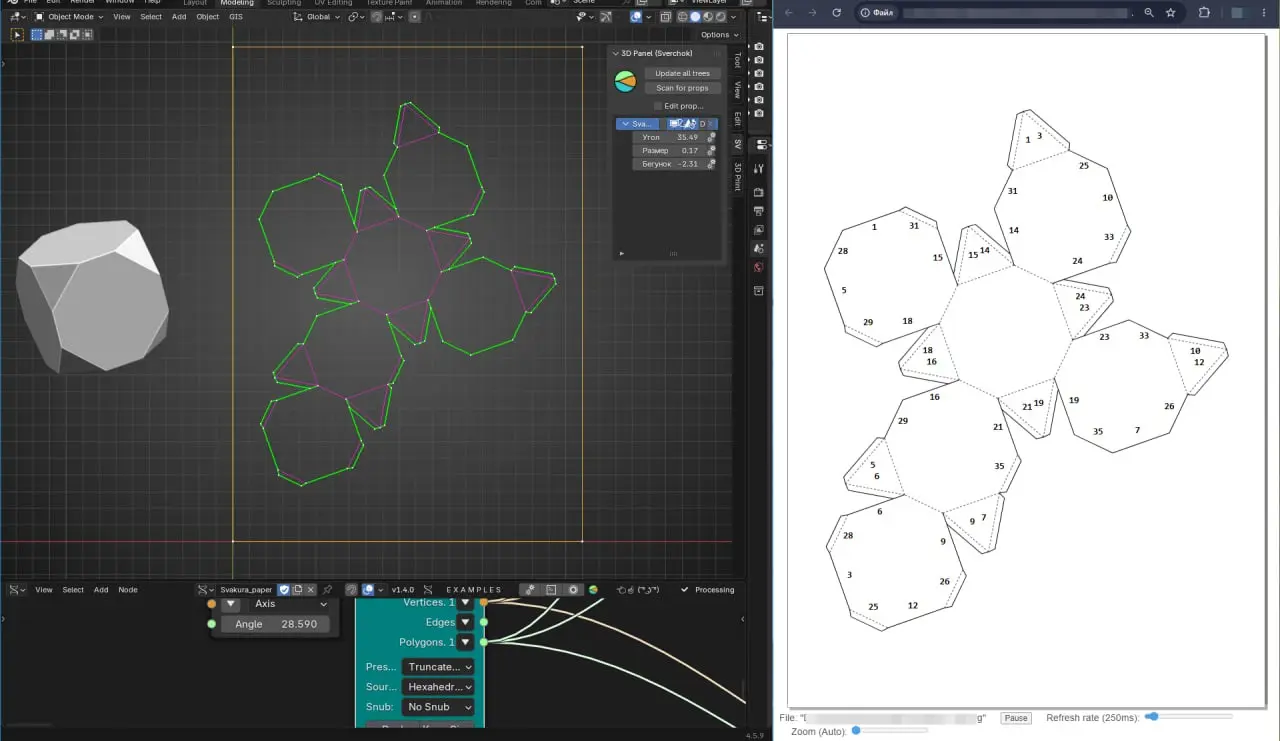1280x741 pixels.
Task: Open the Tool properties wrench icon
Action: [x=759, y=169]
